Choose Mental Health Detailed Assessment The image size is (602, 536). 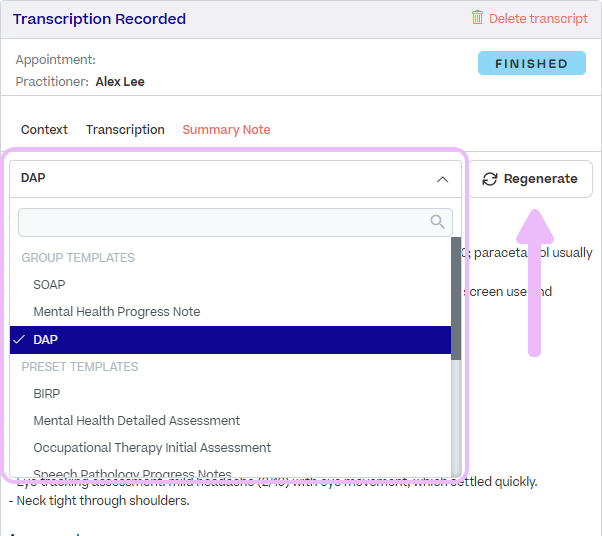coord(136,420)
